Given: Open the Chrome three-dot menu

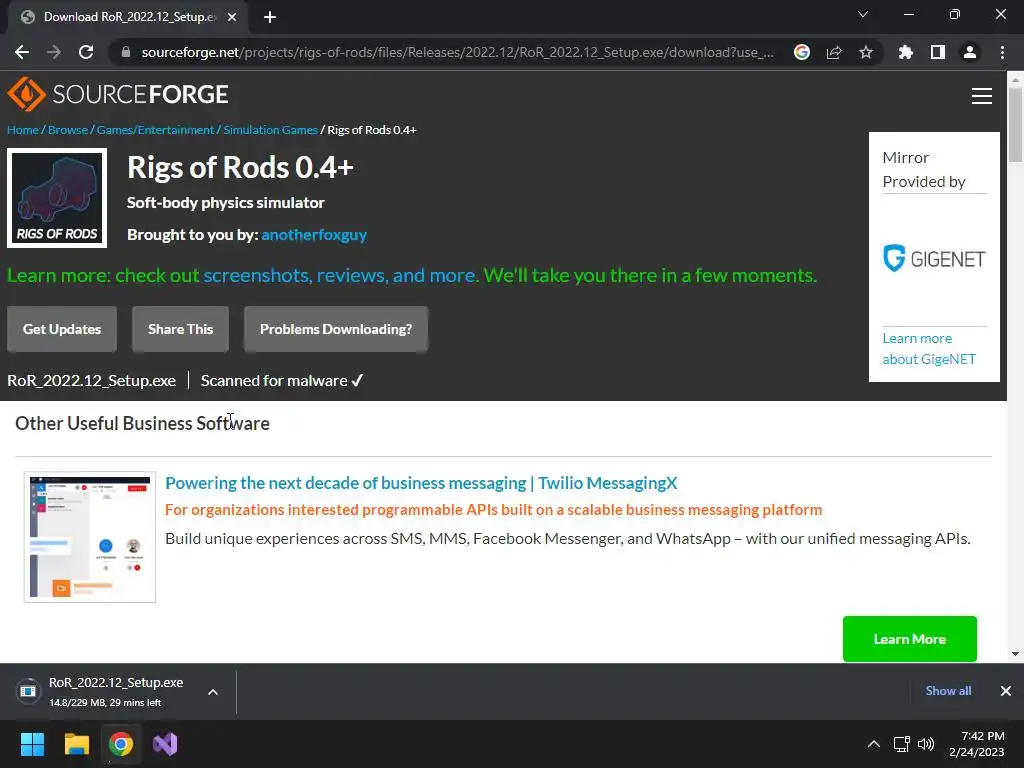Looking at the screenshot, I should click(1002, 52).
